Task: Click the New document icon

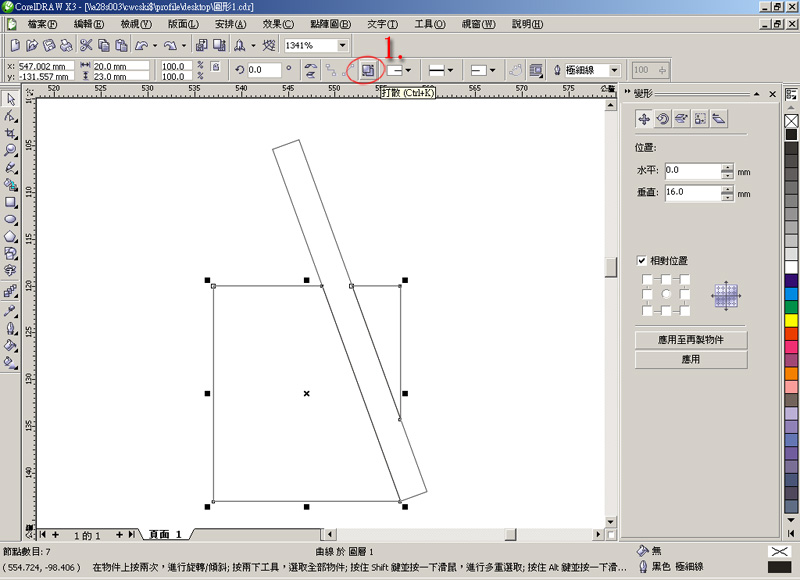Action: [15, 45]
